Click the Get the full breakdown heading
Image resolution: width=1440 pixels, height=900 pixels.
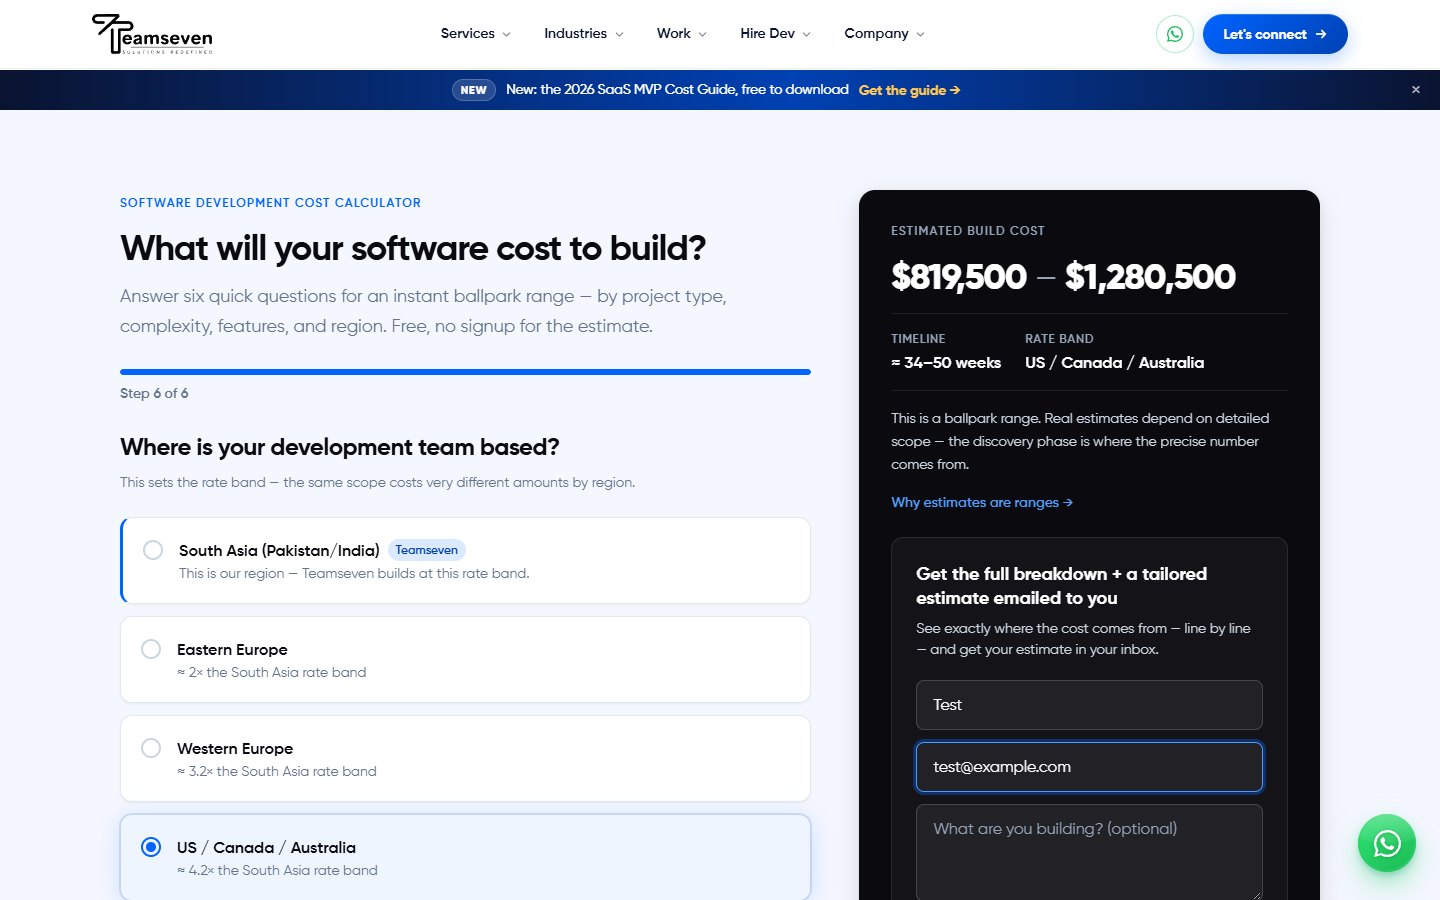1061,586
